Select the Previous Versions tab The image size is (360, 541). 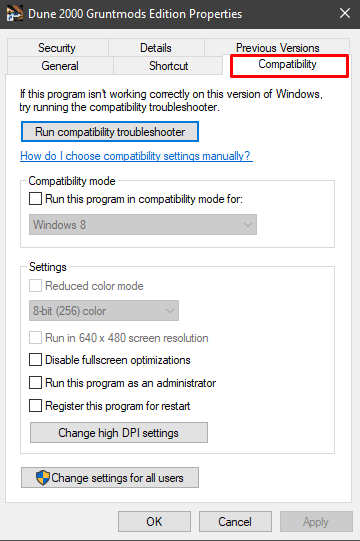click(x=278, y=48)
